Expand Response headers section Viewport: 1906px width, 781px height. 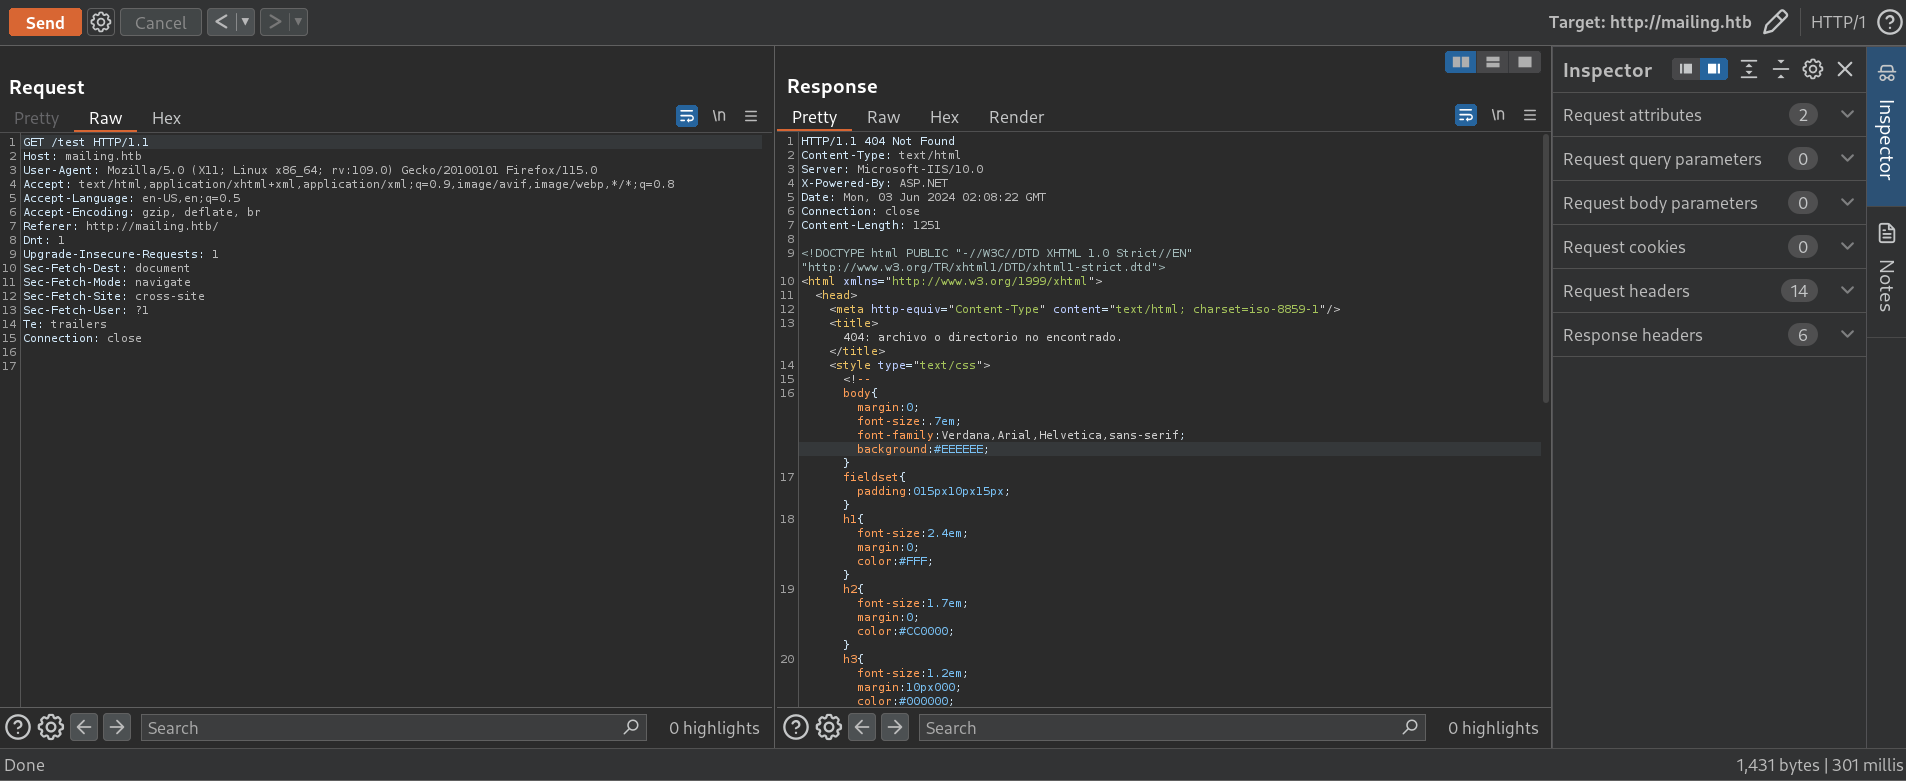1709,335
